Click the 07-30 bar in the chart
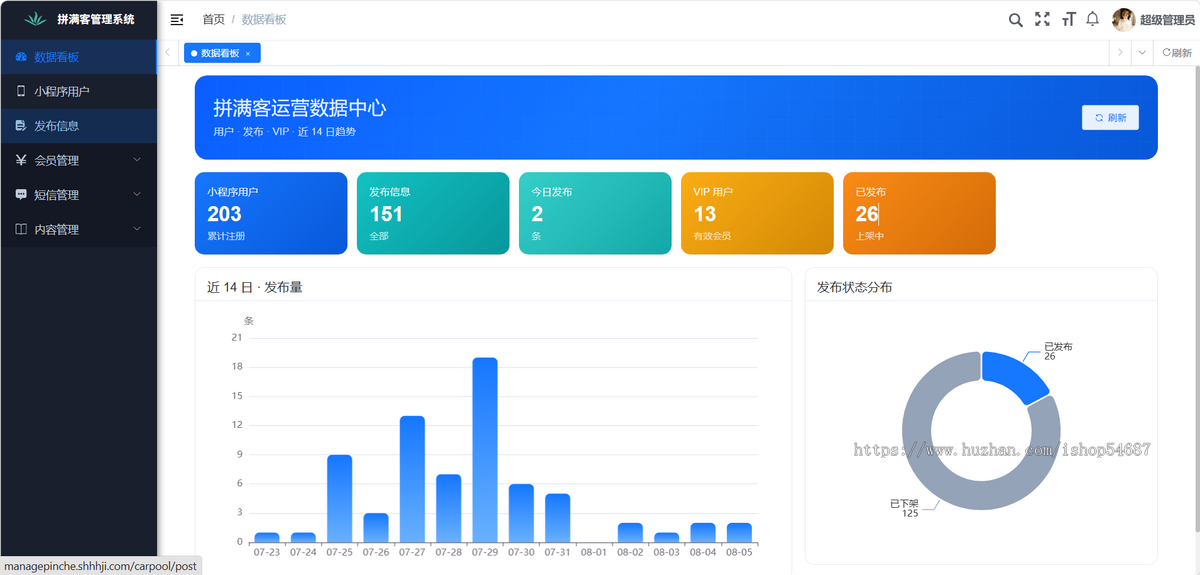This screenshot has width=1200, height=575. [x=521, y=513]
